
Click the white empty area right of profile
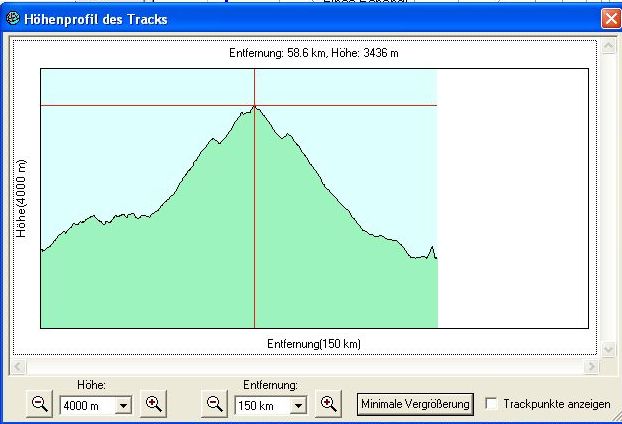tap(512, 200)
